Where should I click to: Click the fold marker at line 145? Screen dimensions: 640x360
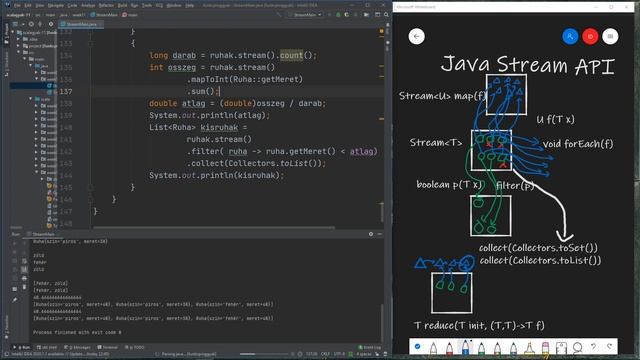(91, 187)
